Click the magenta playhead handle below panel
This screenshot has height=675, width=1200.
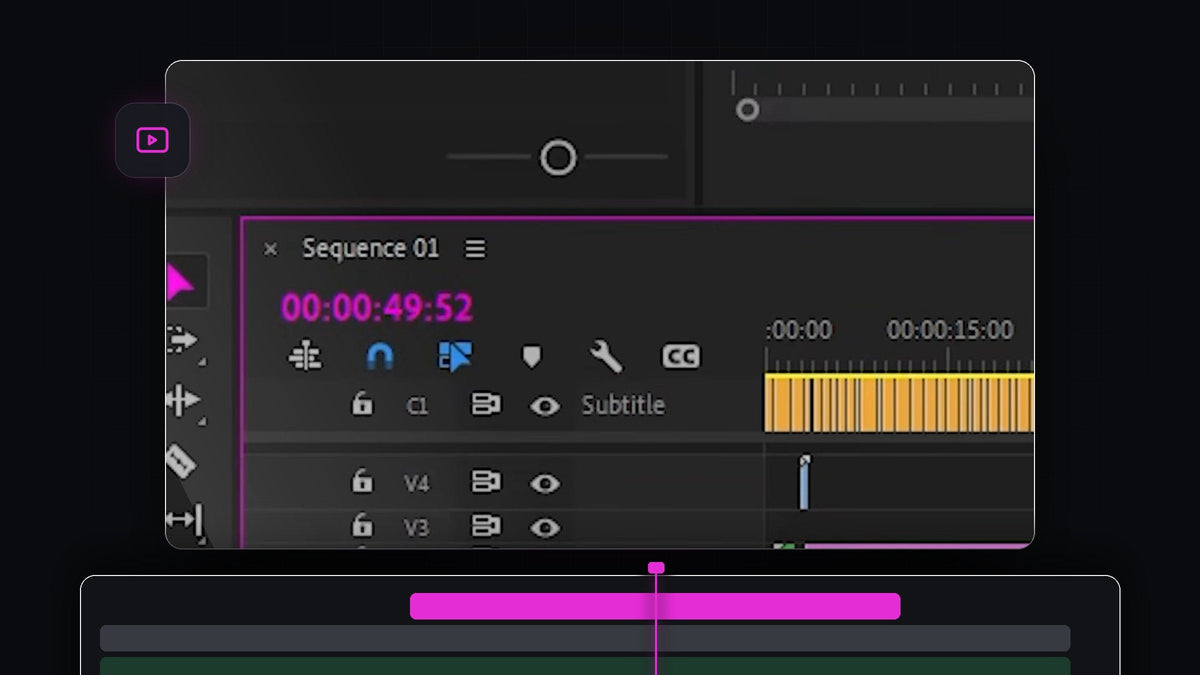tap(656, 568)
